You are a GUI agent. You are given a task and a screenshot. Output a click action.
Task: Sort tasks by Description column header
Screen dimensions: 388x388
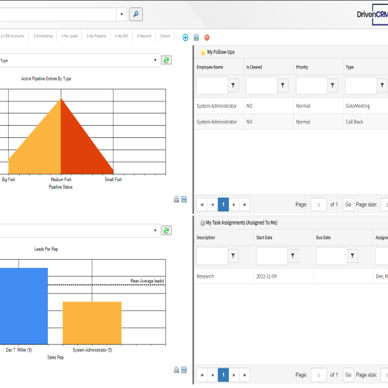tap(206, 237)
